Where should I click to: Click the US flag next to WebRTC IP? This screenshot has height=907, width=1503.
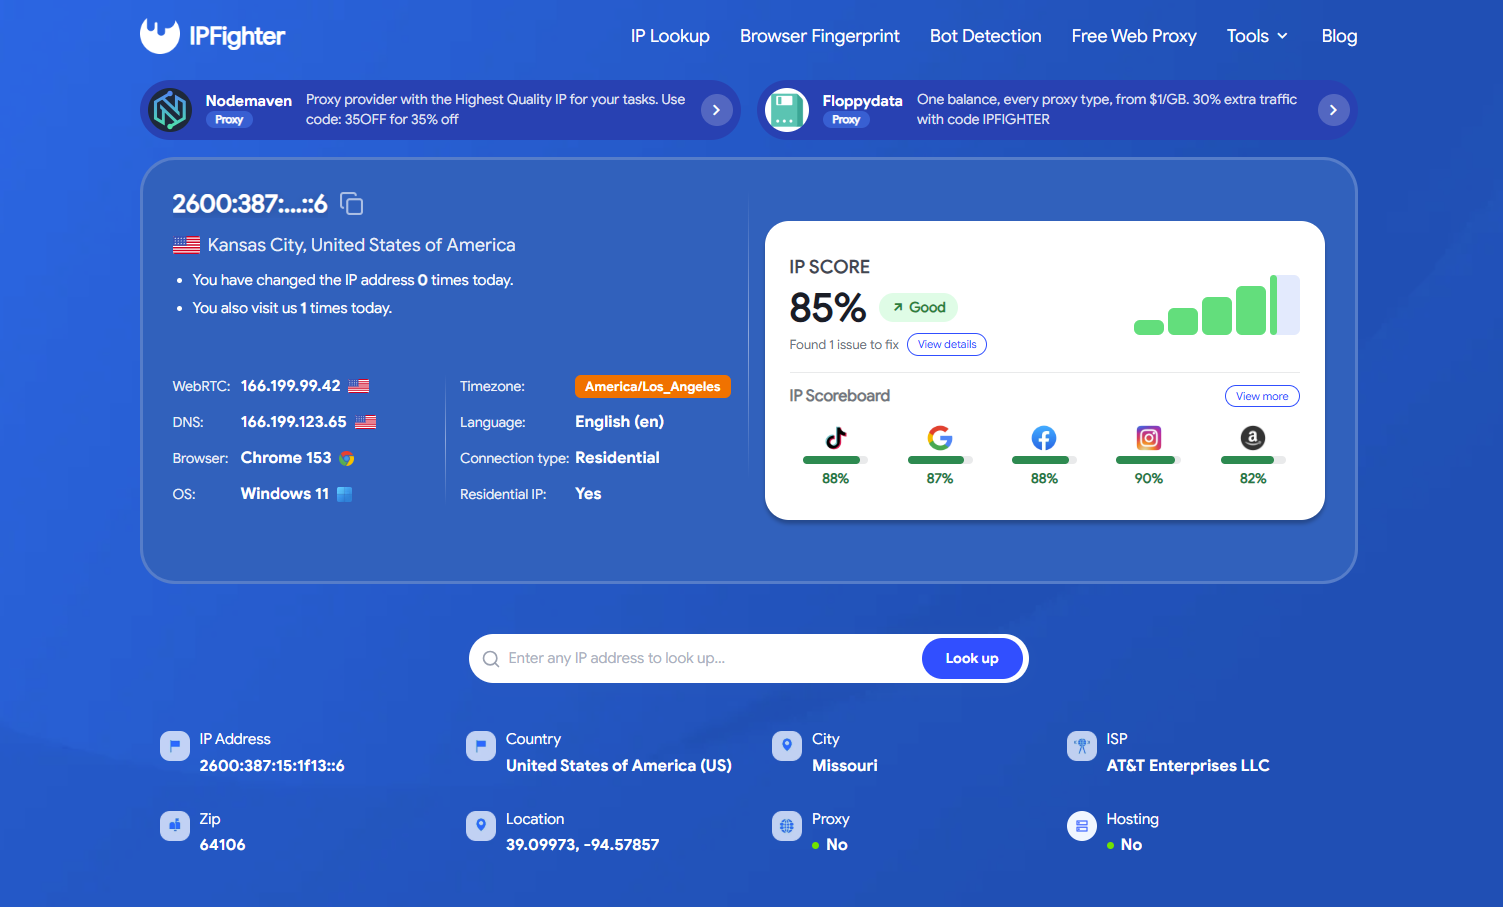pyautogui.click(x=359, y=386)
